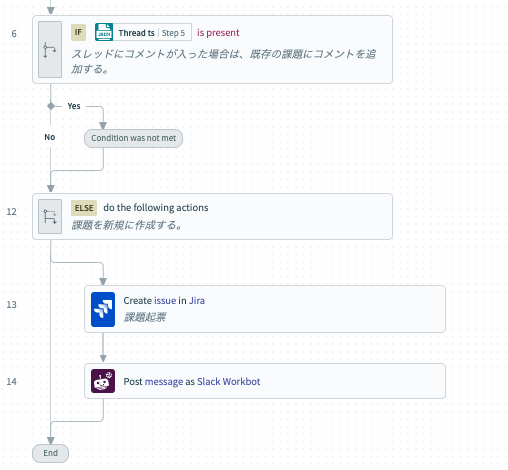Click step number 13 in the margin

tap(11, 305)
